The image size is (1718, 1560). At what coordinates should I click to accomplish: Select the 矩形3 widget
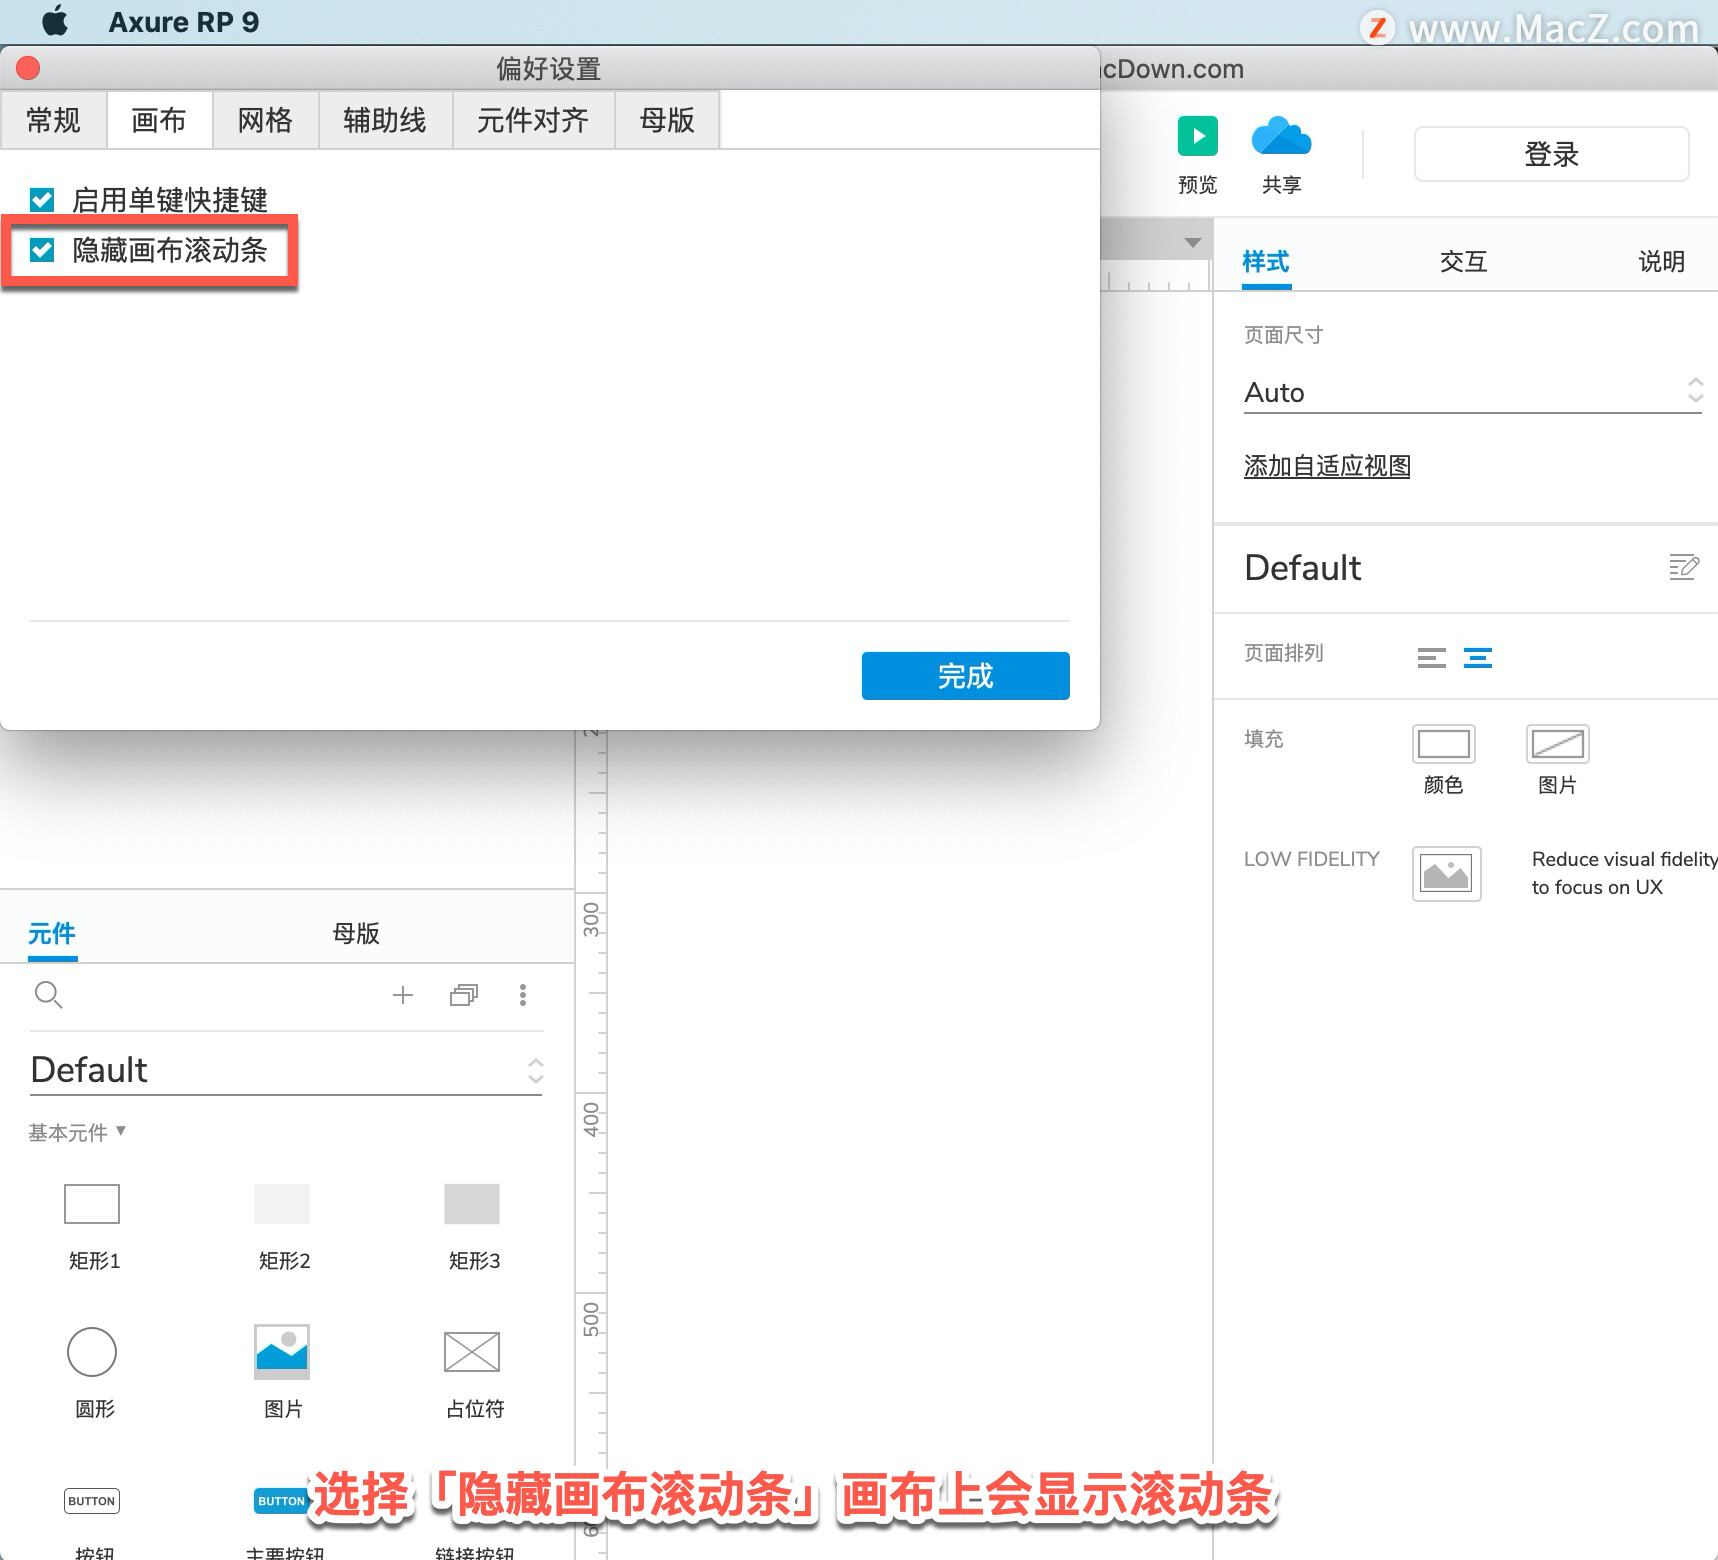(x=472, y=1204)
